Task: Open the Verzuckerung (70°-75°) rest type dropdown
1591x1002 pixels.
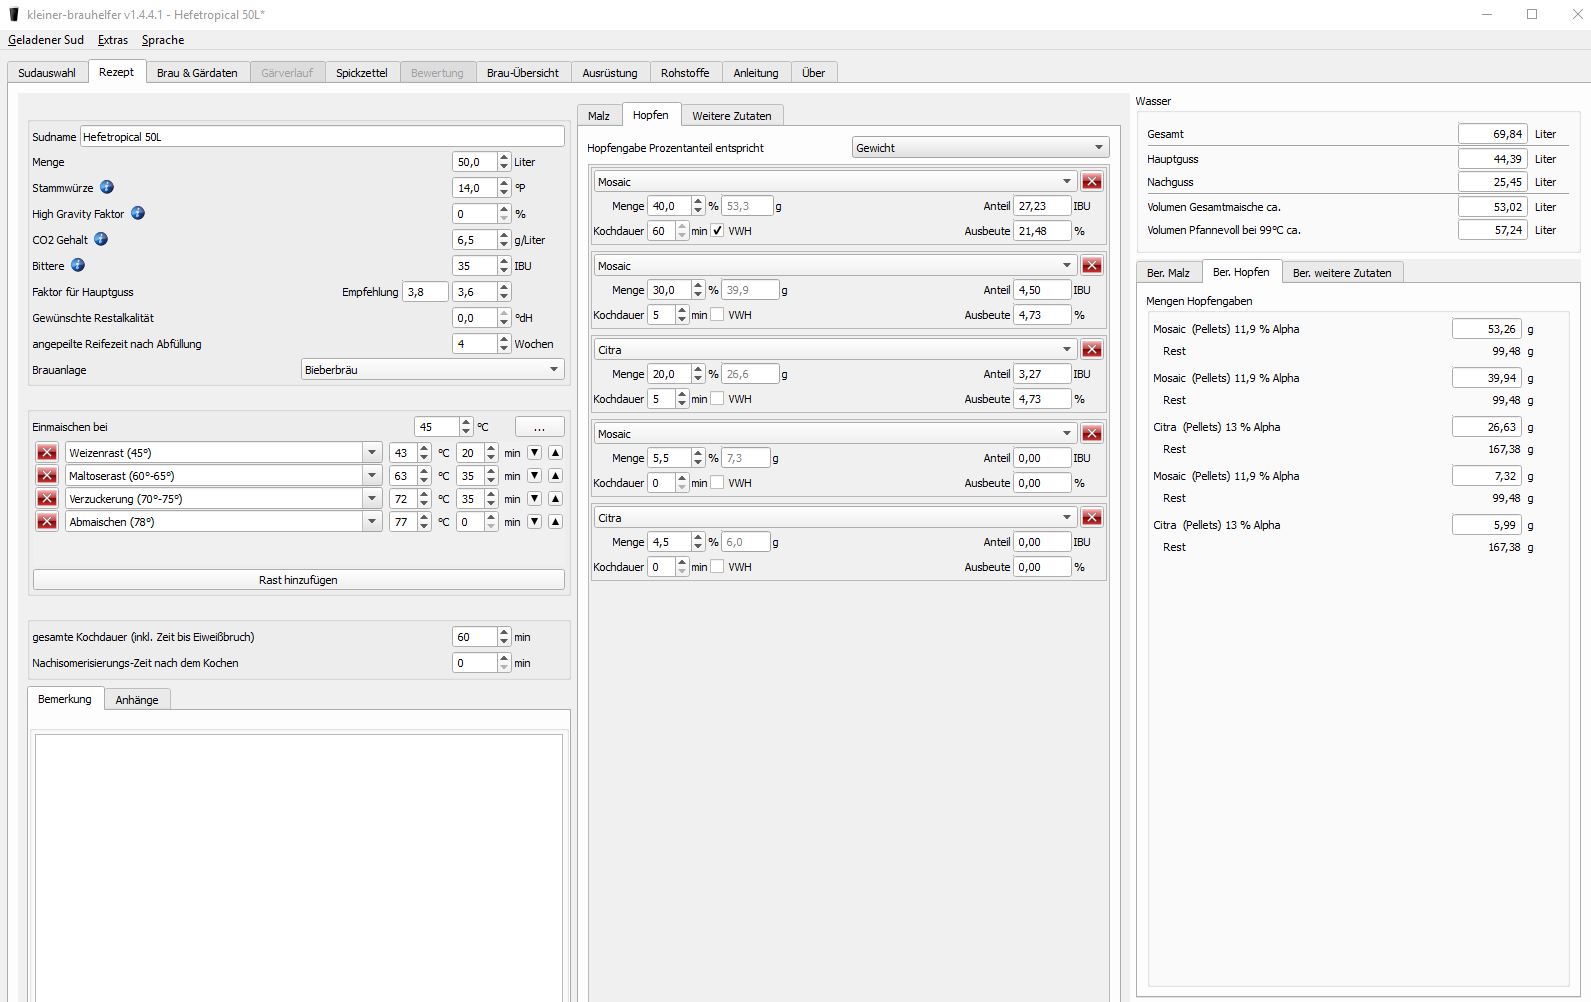Action: click(371, 499)
